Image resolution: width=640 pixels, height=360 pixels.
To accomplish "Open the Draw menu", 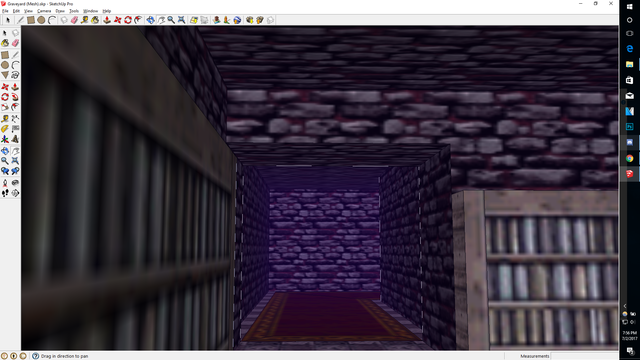I will tap(60, 11).
